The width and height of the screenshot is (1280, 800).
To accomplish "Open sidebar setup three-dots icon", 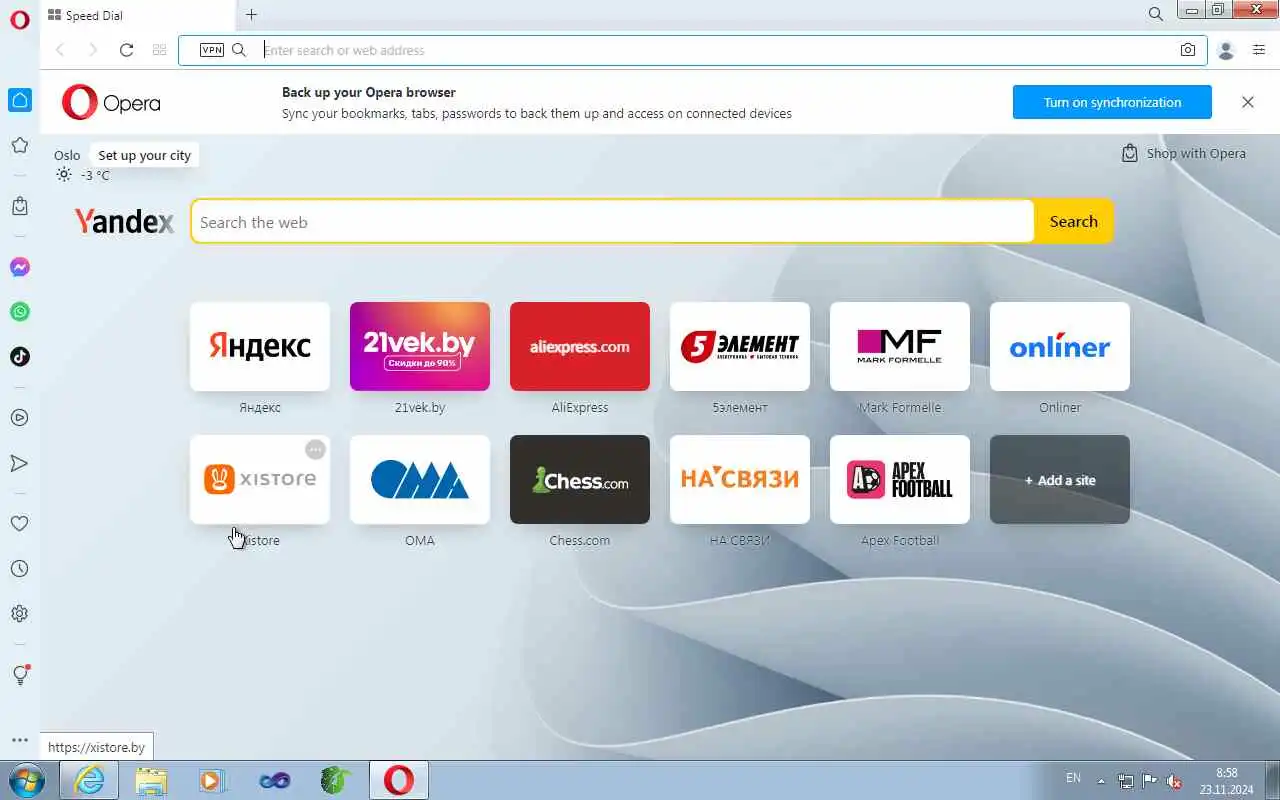I will [20, 741].
